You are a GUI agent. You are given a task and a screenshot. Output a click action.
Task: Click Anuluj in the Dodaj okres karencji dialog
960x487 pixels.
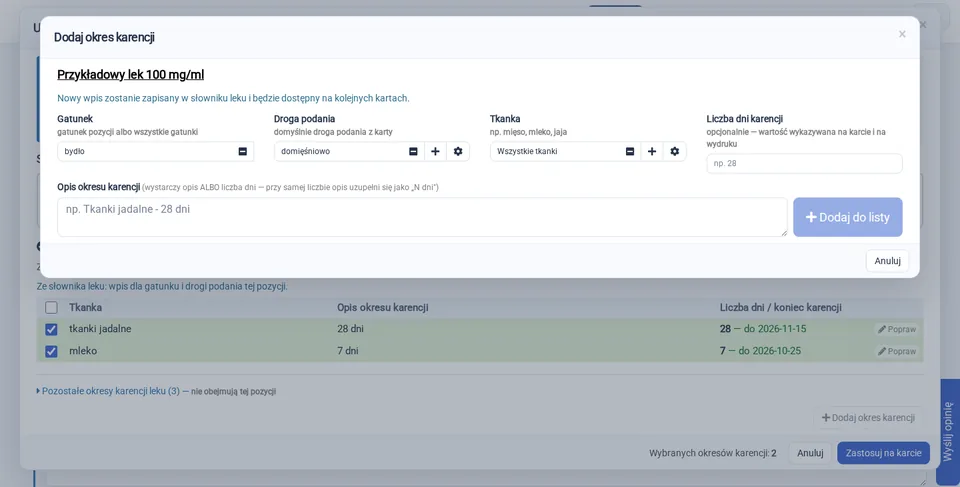tap(887, 261)
